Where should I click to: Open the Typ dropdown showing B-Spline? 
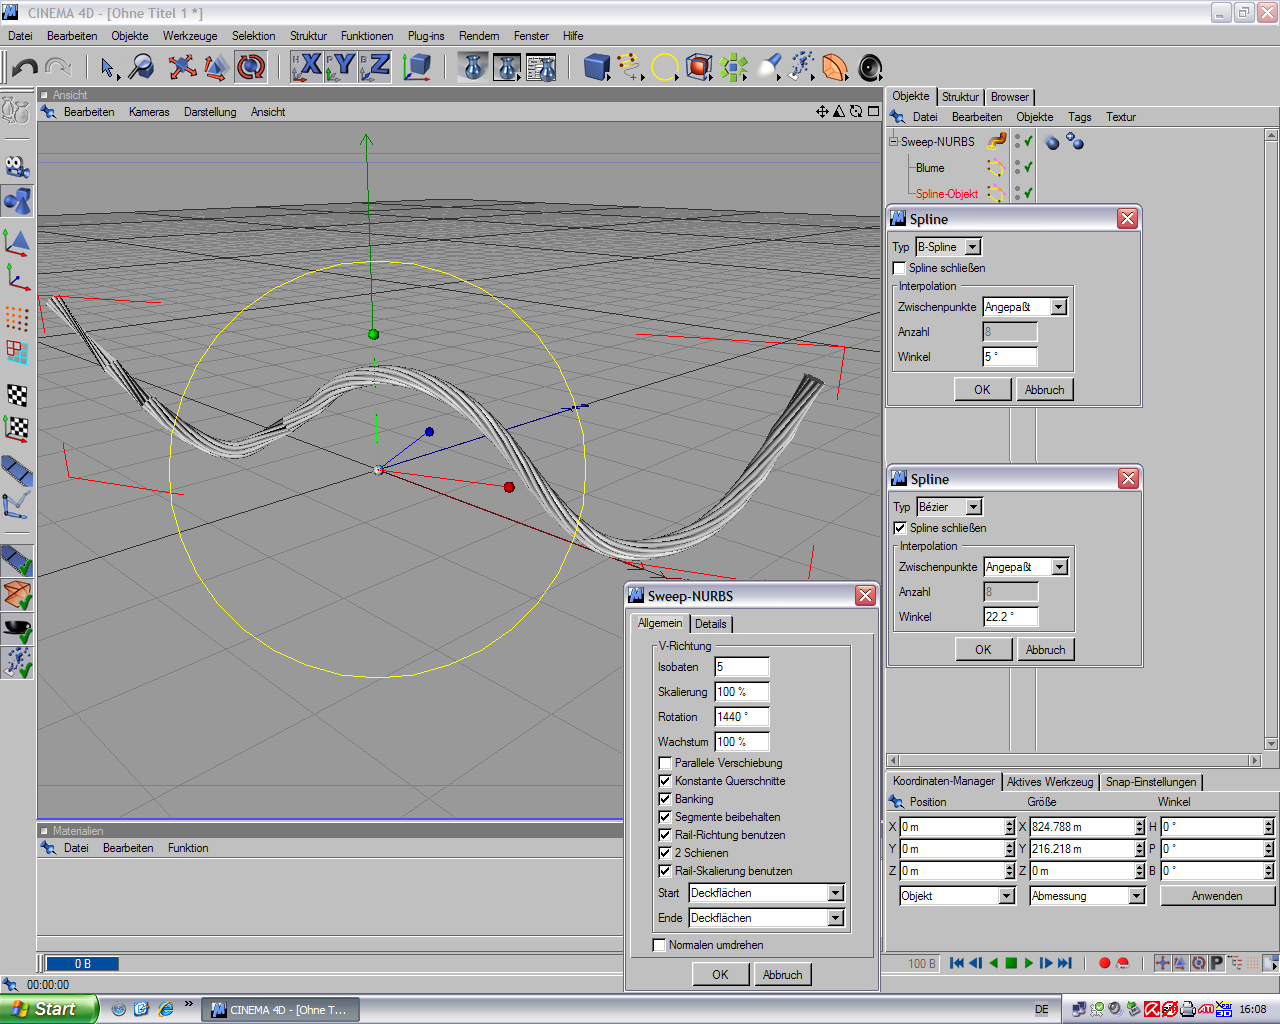click(x=973, y=247)
